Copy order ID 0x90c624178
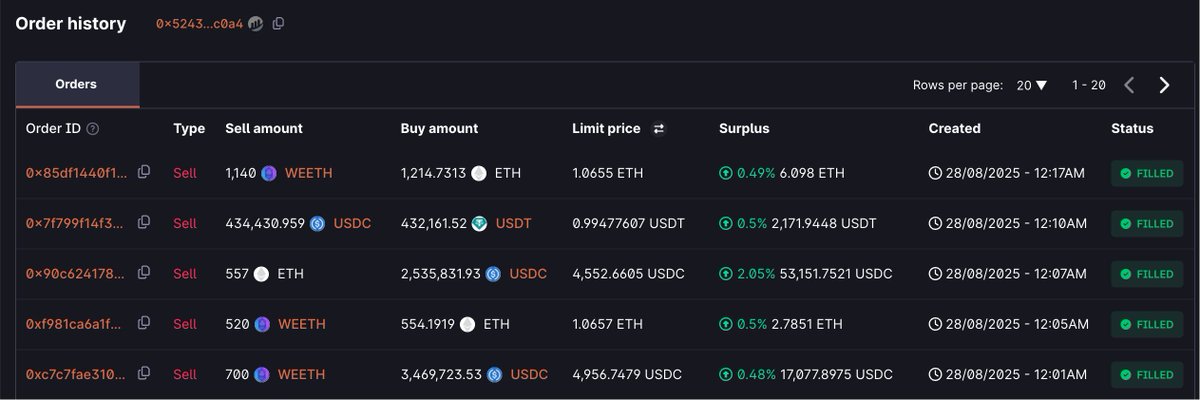 (144, 272)
